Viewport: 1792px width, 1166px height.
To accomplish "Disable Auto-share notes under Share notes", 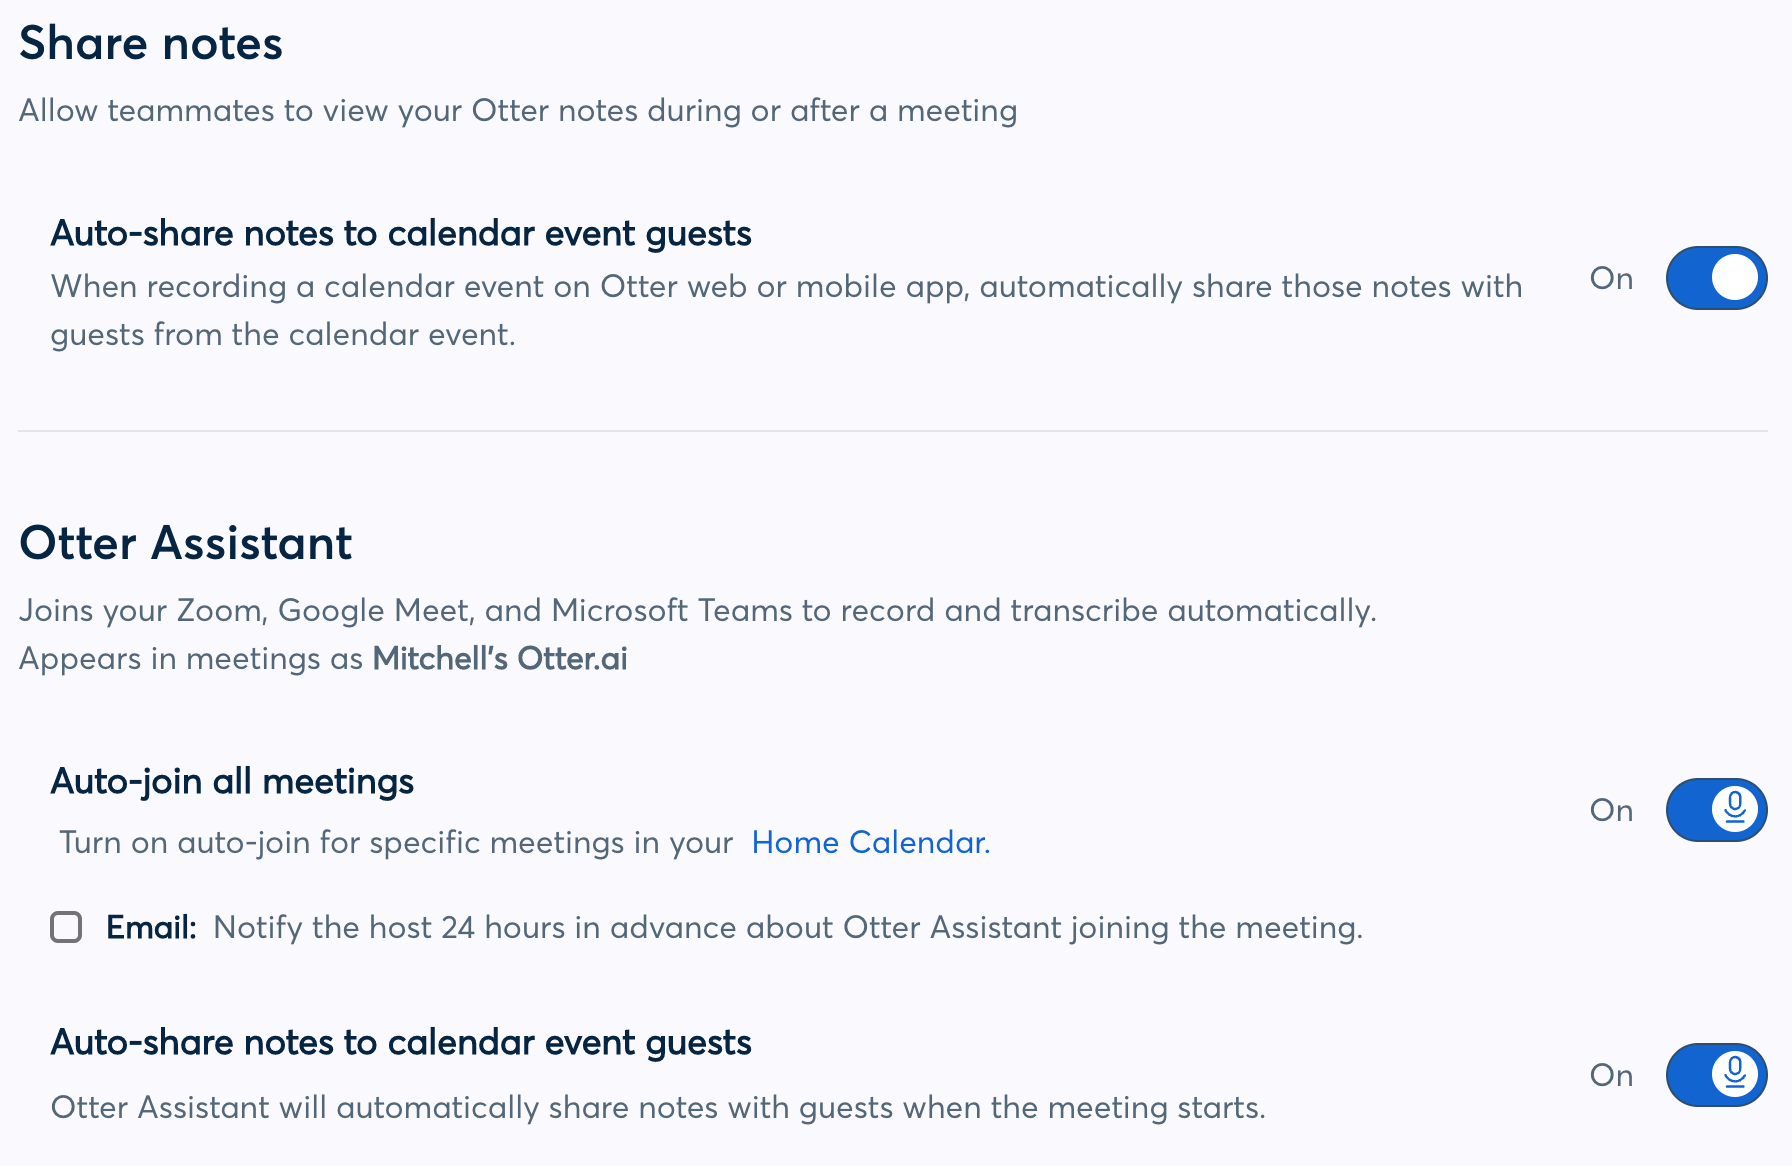I will tap(1716, 278).
